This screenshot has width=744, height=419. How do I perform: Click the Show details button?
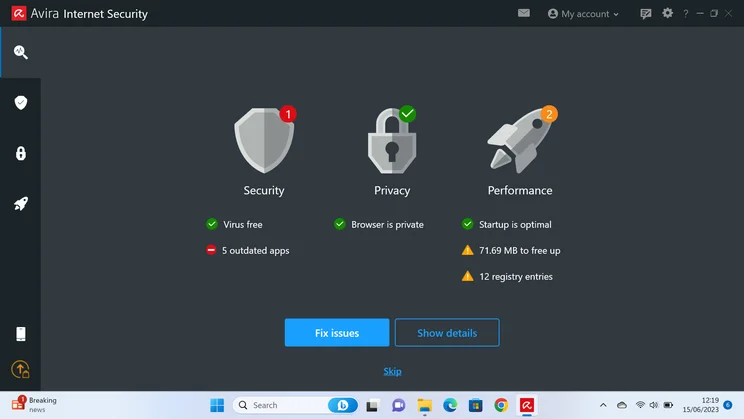tap(447, 333)
